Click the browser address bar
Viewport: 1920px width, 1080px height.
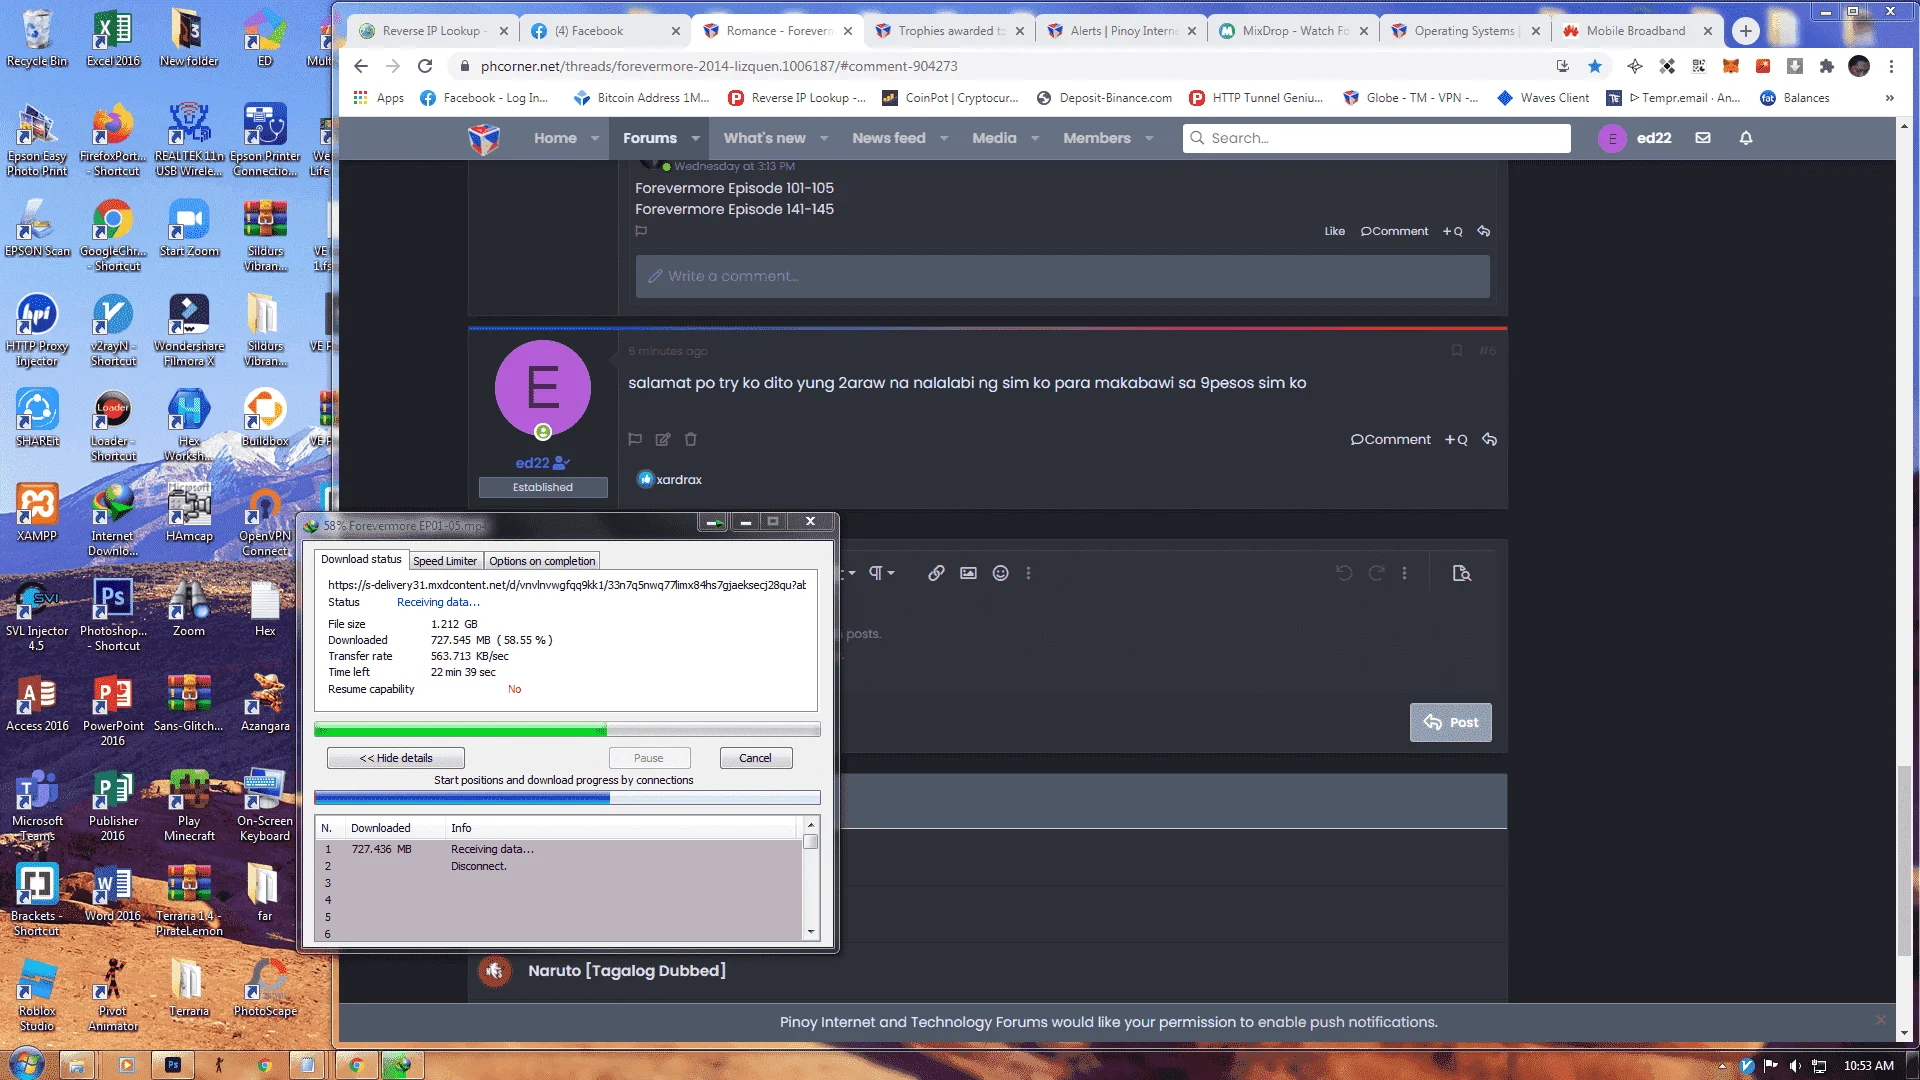pos(1000,66)
